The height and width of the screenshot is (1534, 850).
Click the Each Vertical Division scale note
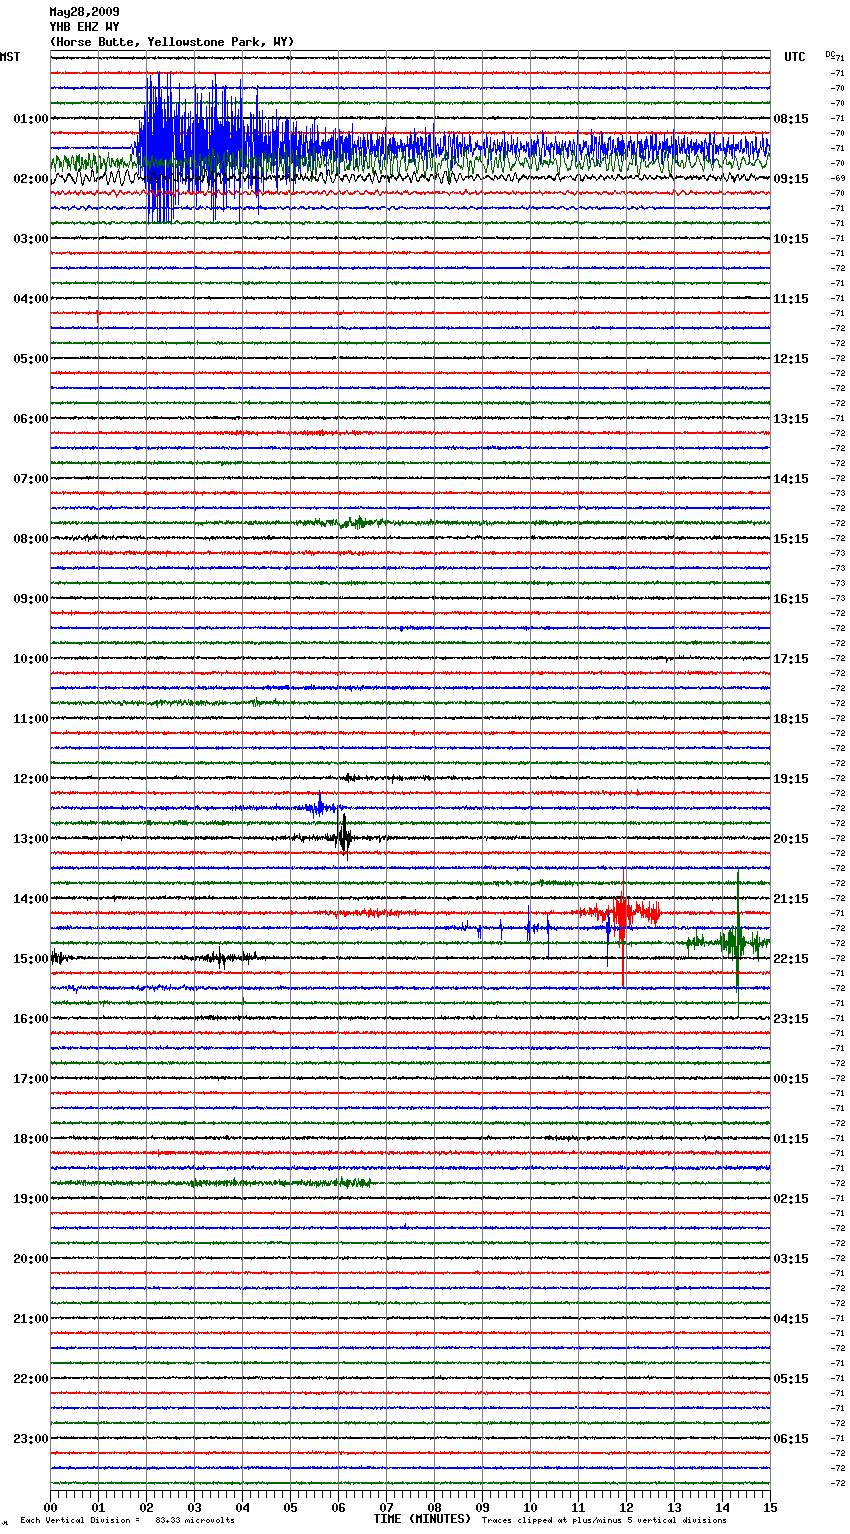(127, 1520)
